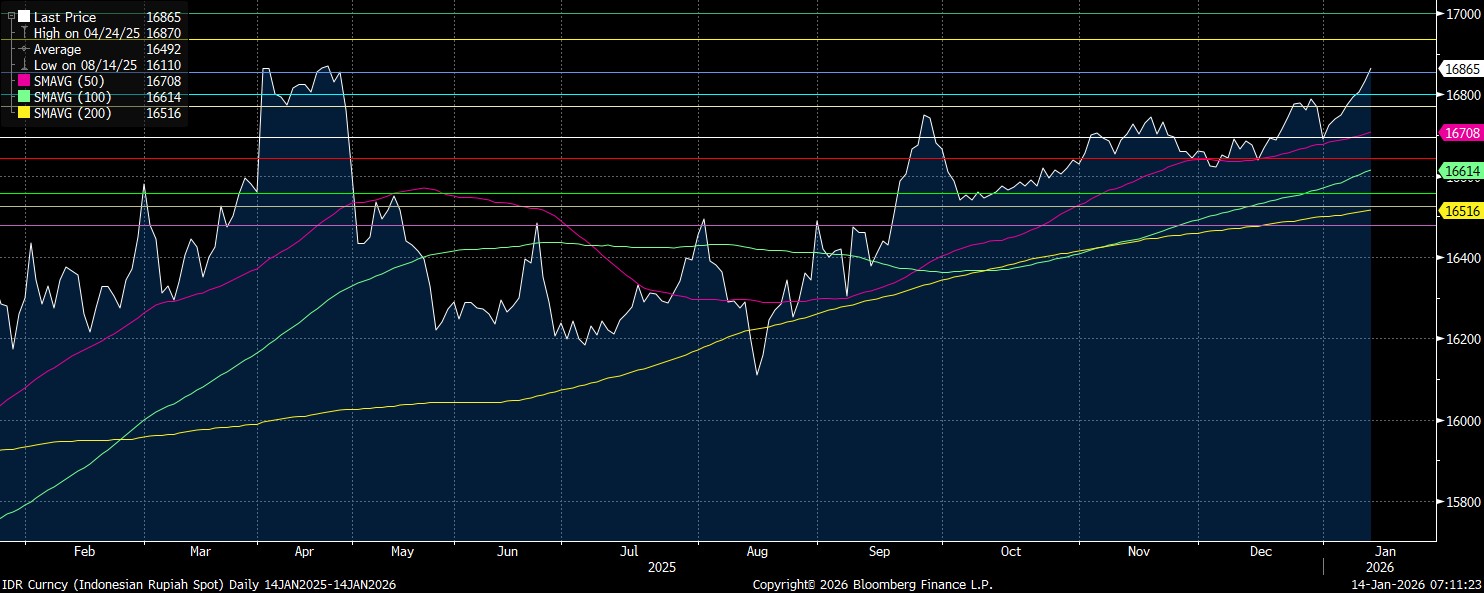The height and width of the screenshot is (593, 1484).
Task: Click the Dec label on the time axis
Action: point(1260,551)
